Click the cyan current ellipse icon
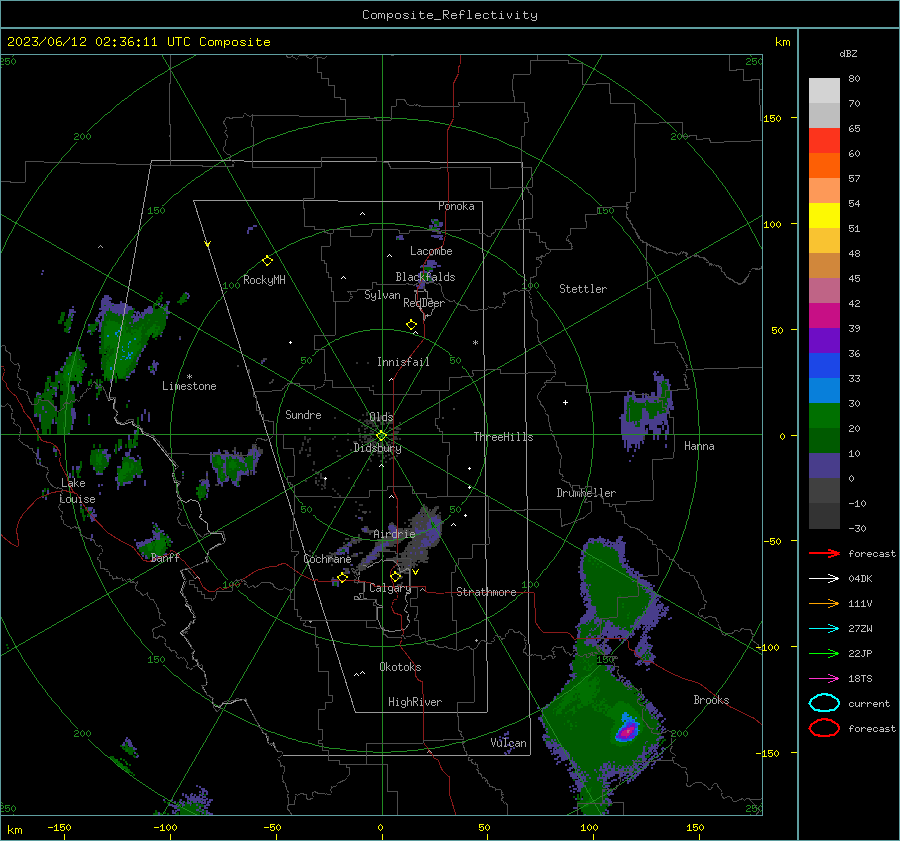The width and height of the screenshot is (900, 841). point(824,703)
